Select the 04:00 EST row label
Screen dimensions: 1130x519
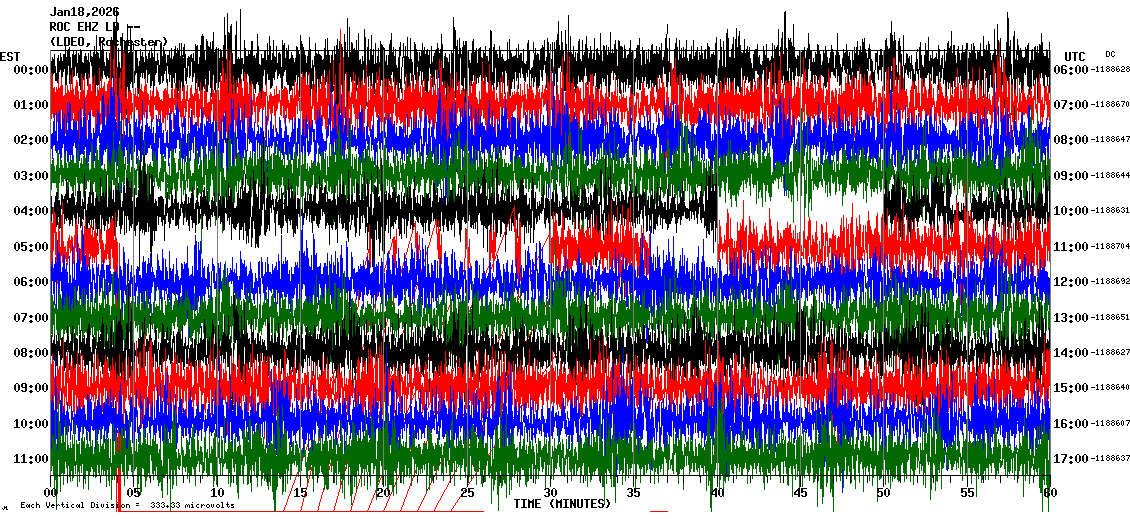point(30,211)
